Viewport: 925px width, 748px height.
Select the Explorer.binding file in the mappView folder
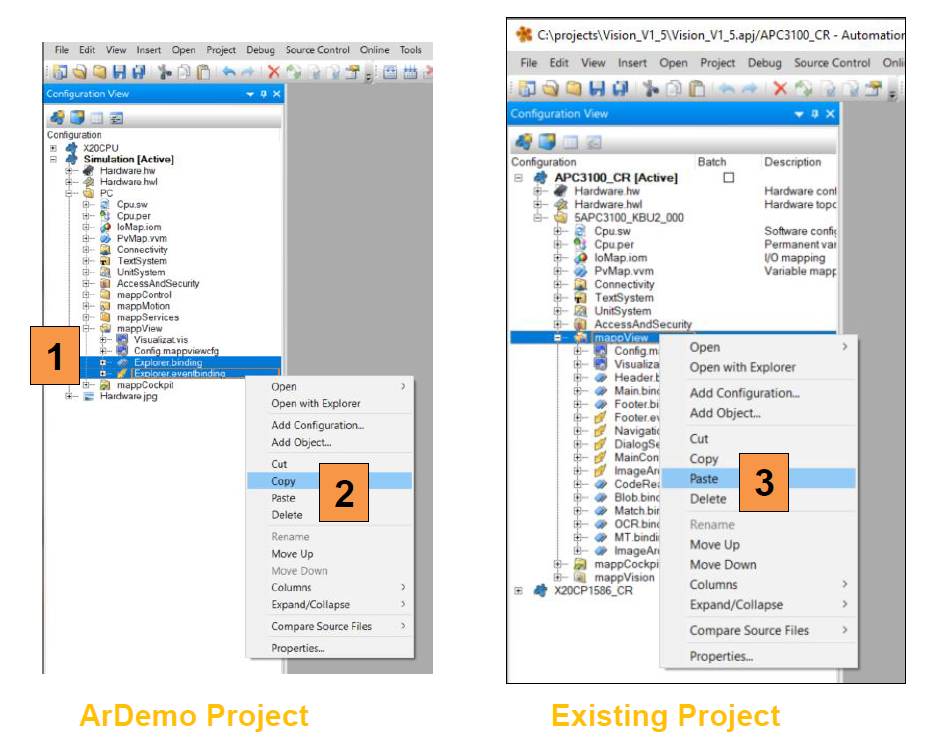coord(167,362)
